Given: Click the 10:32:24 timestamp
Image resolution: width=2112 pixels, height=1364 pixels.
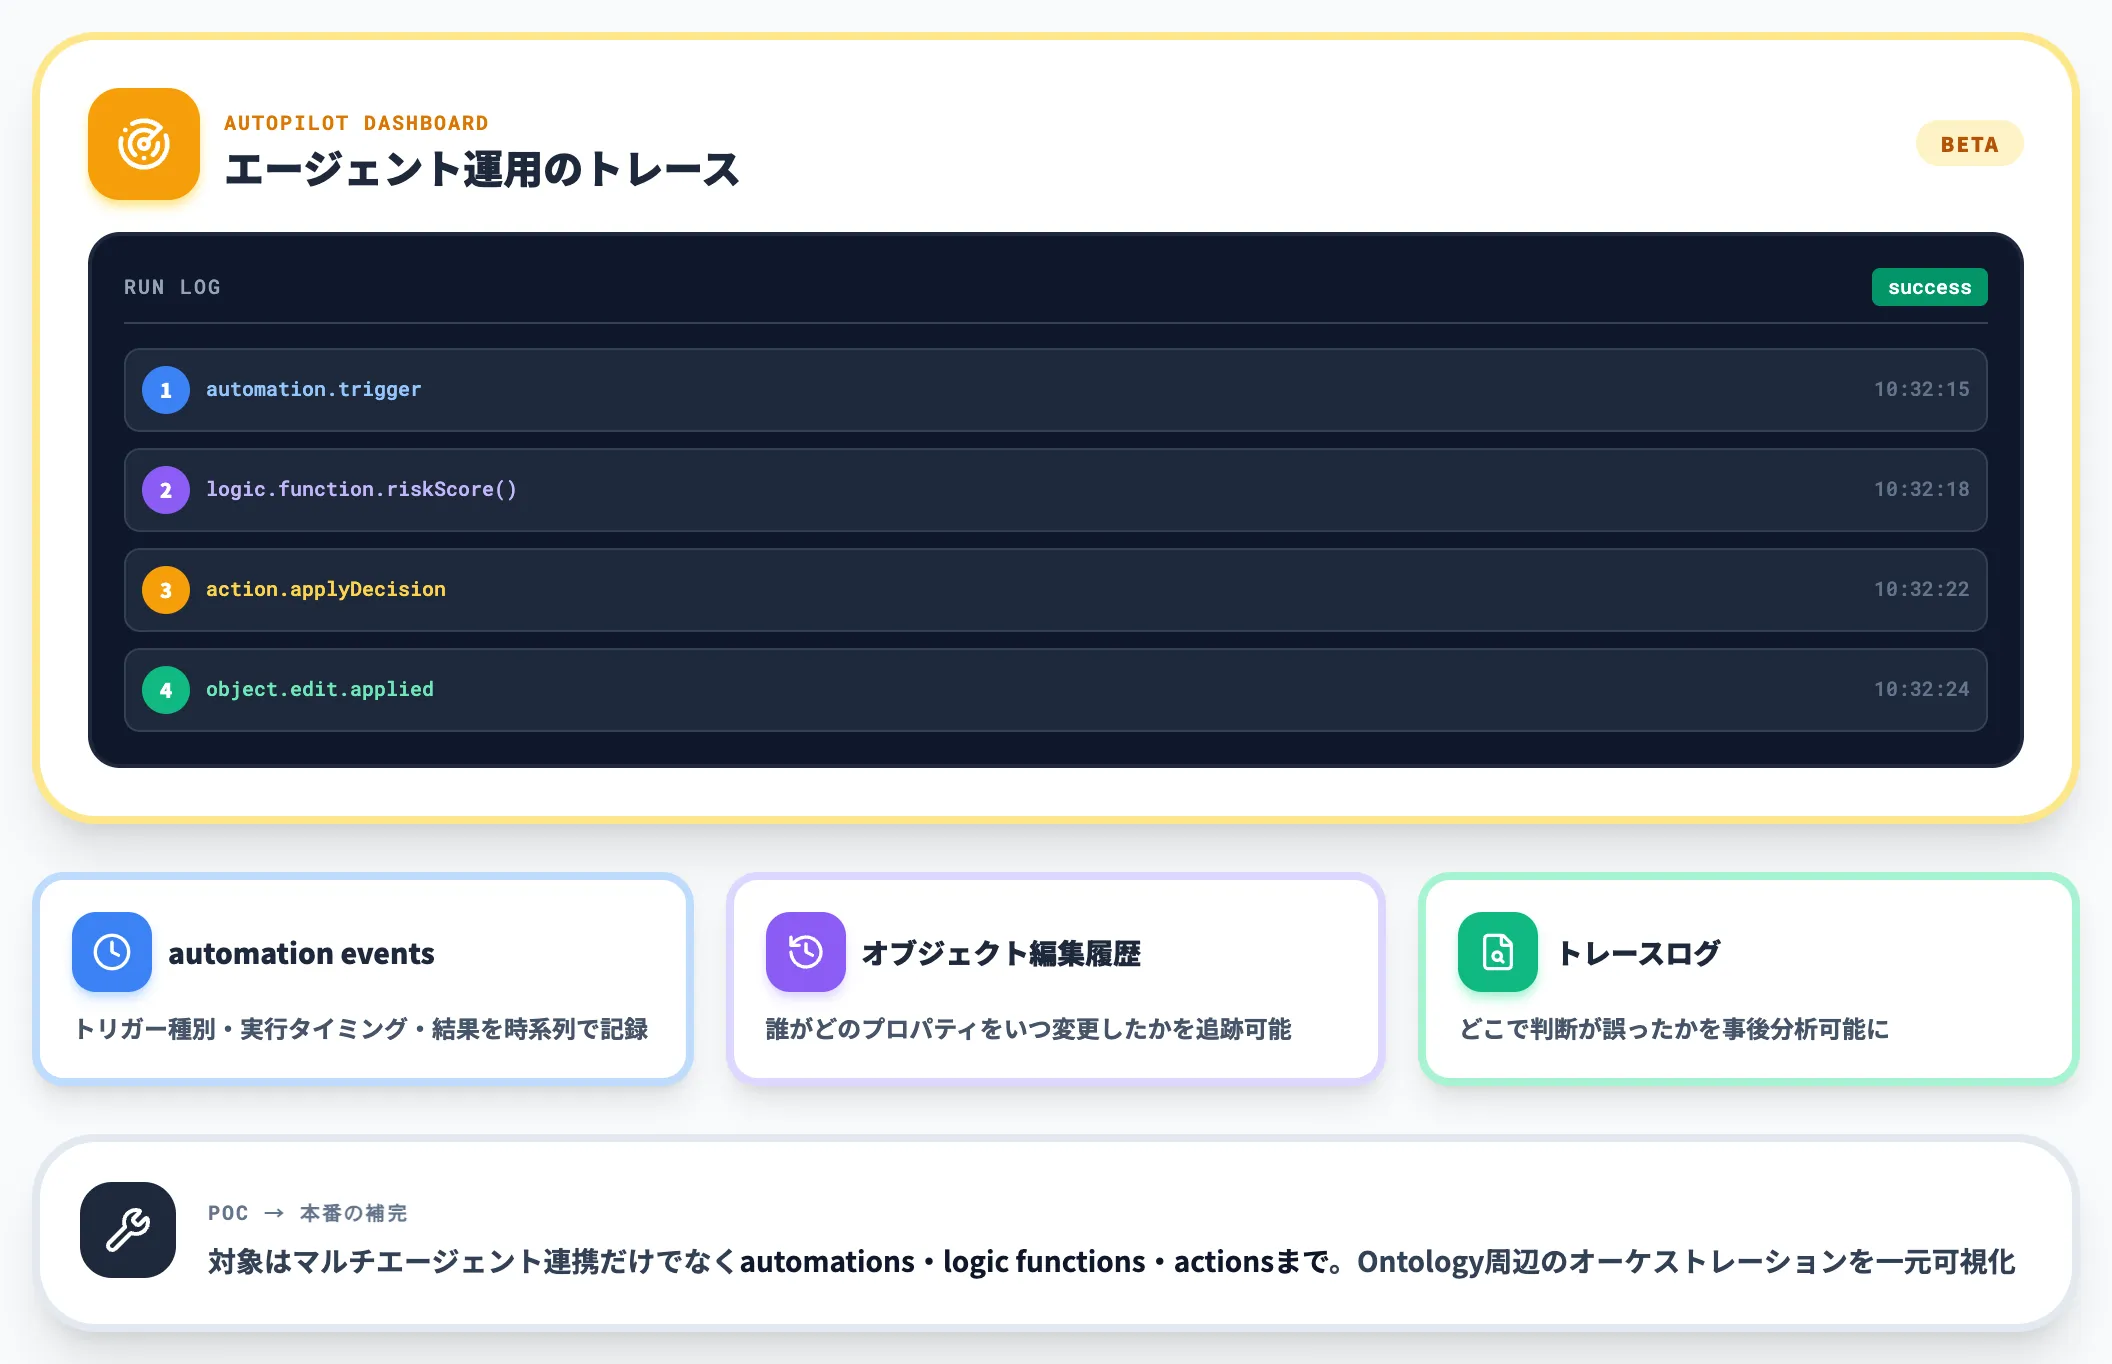Looking at the screenshot, I should 1921,690.
